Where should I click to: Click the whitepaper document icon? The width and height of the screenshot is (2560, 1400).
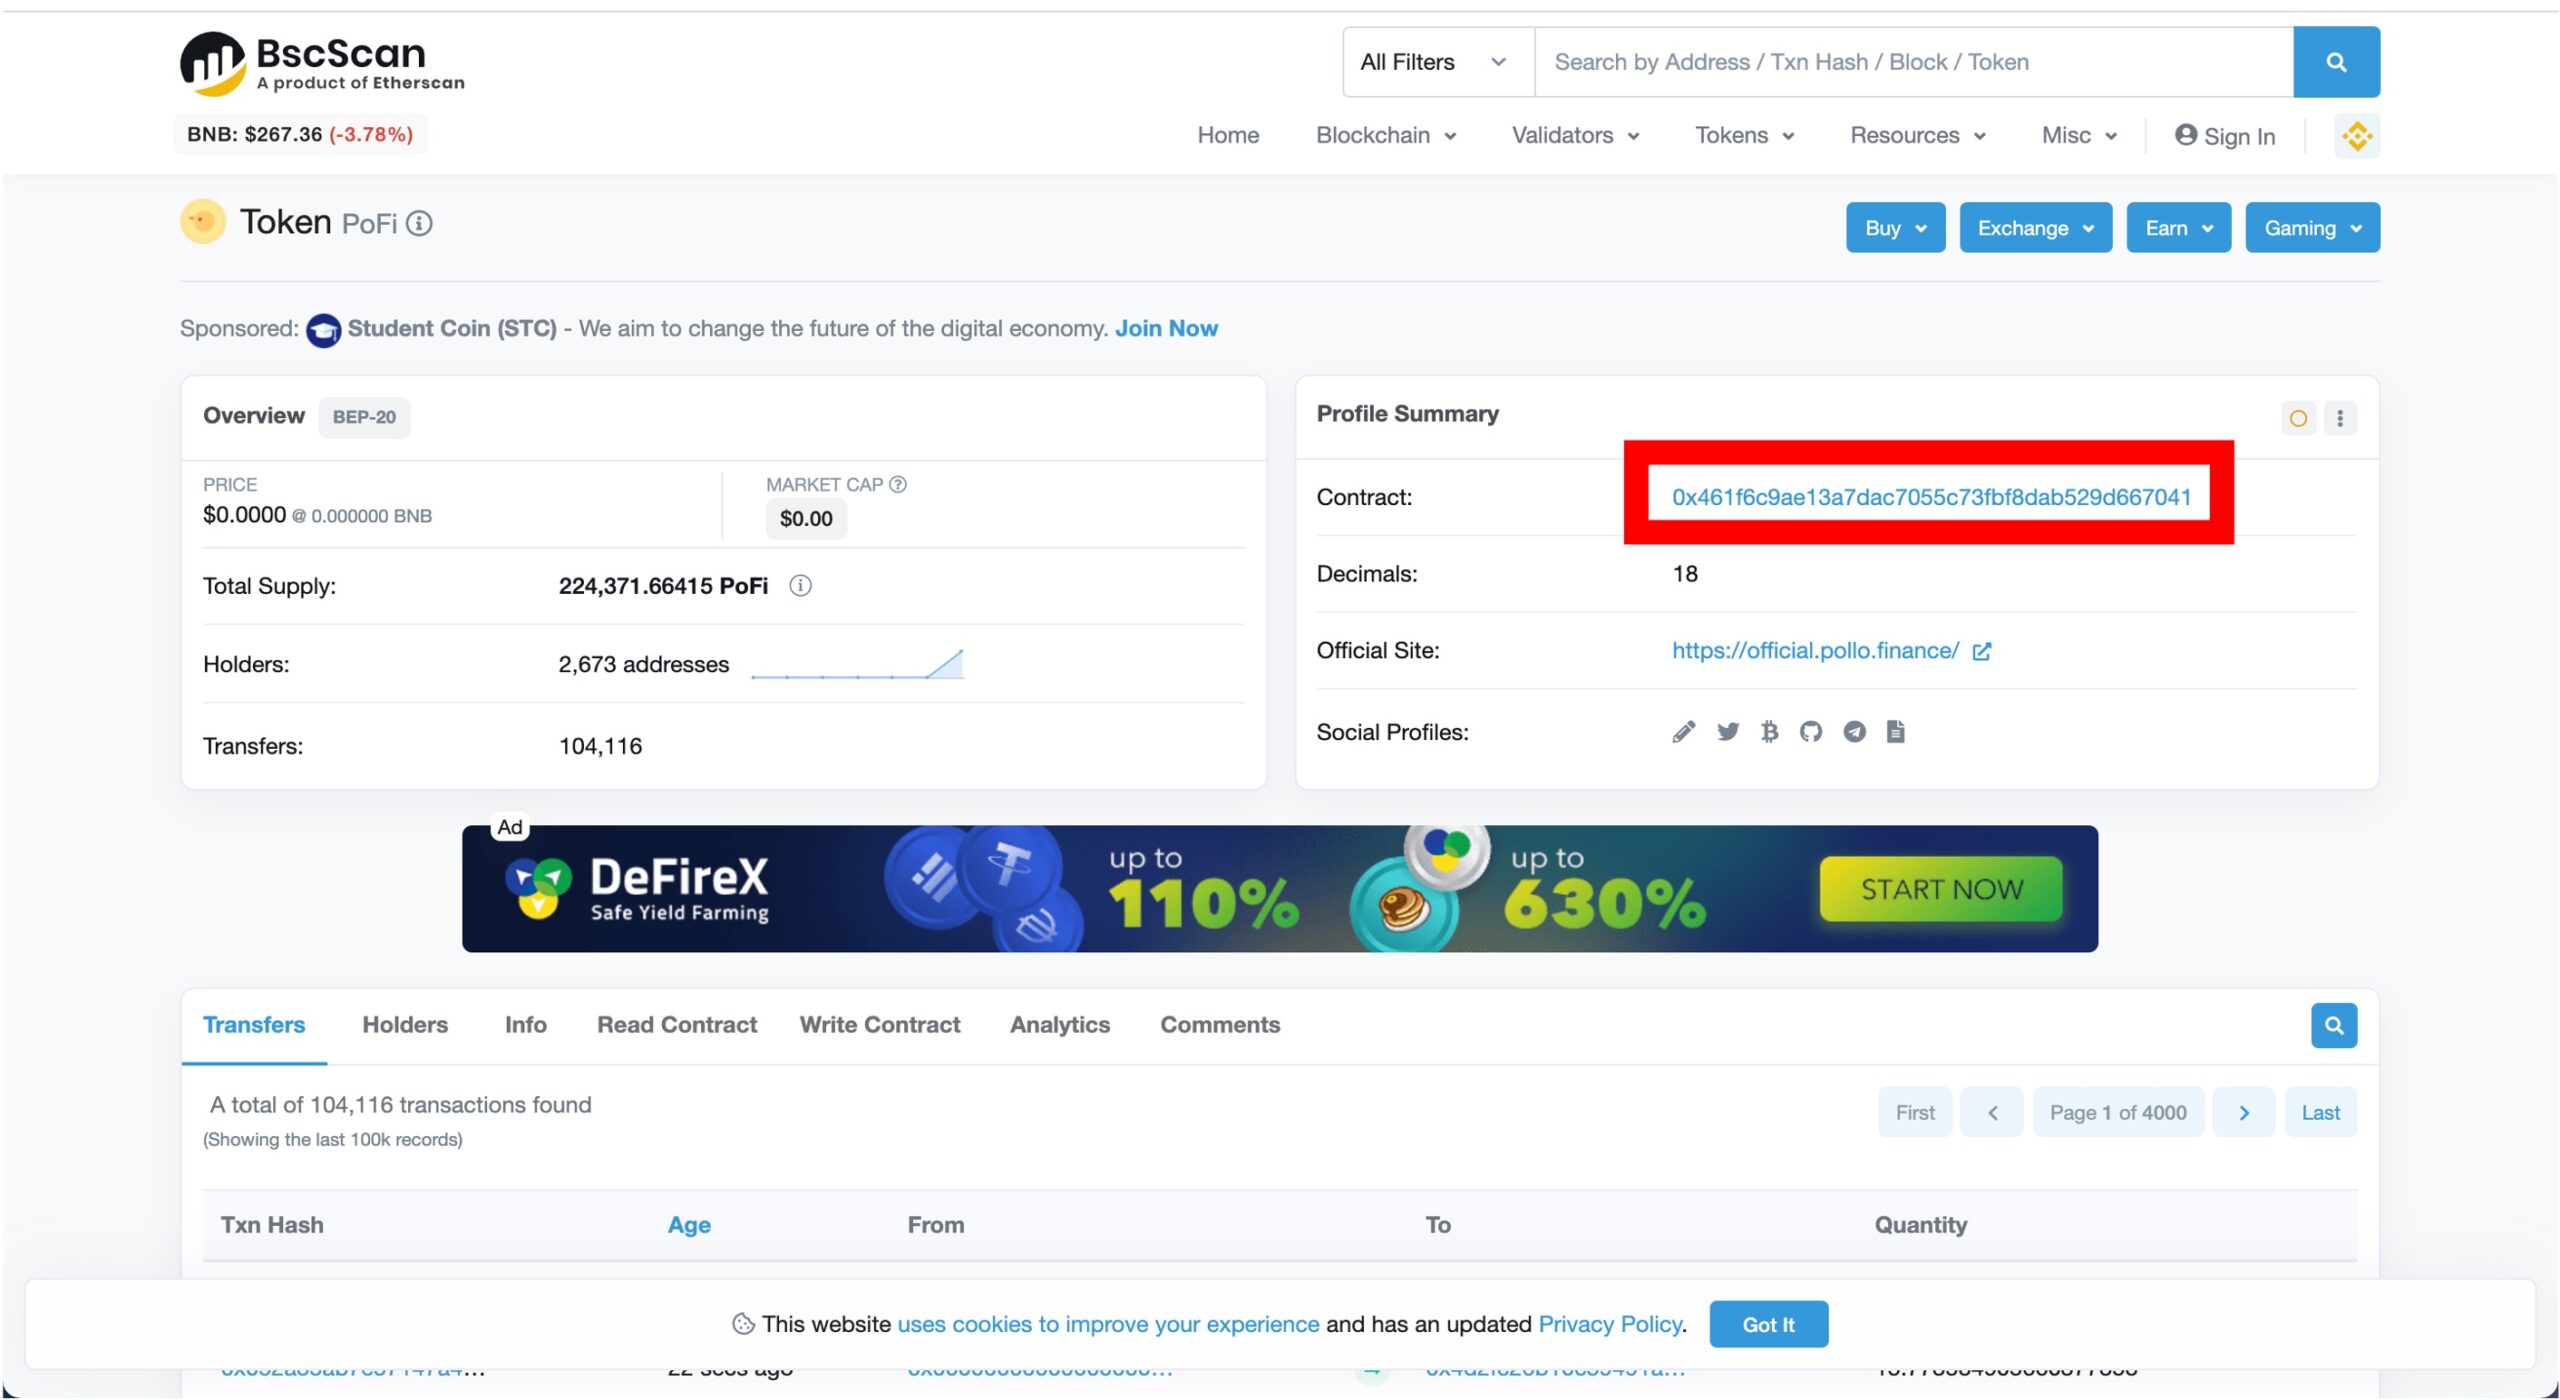[x=1895, y=732]
